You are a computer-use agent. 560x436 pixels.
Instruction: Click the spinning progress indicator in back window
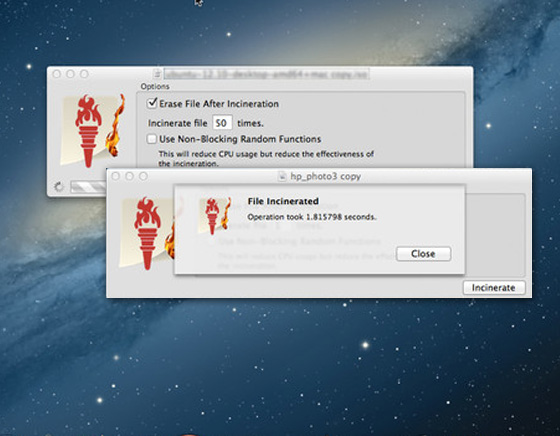point(59,186)
